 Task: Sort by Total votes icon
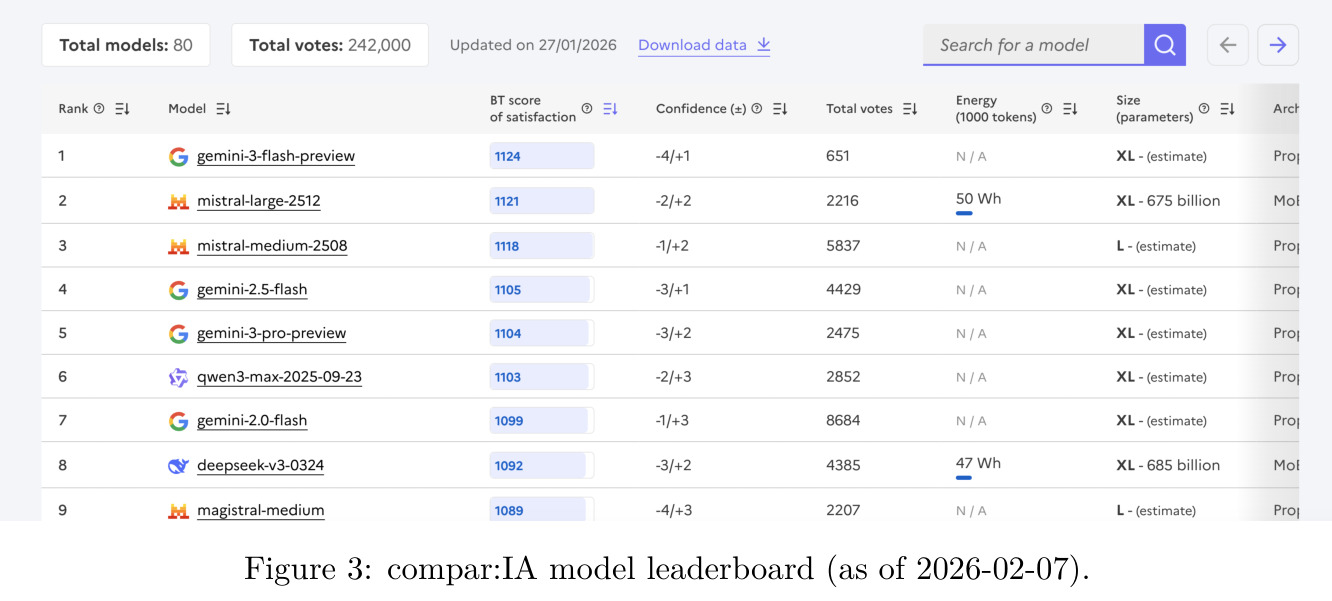click(x=910, y=109)
